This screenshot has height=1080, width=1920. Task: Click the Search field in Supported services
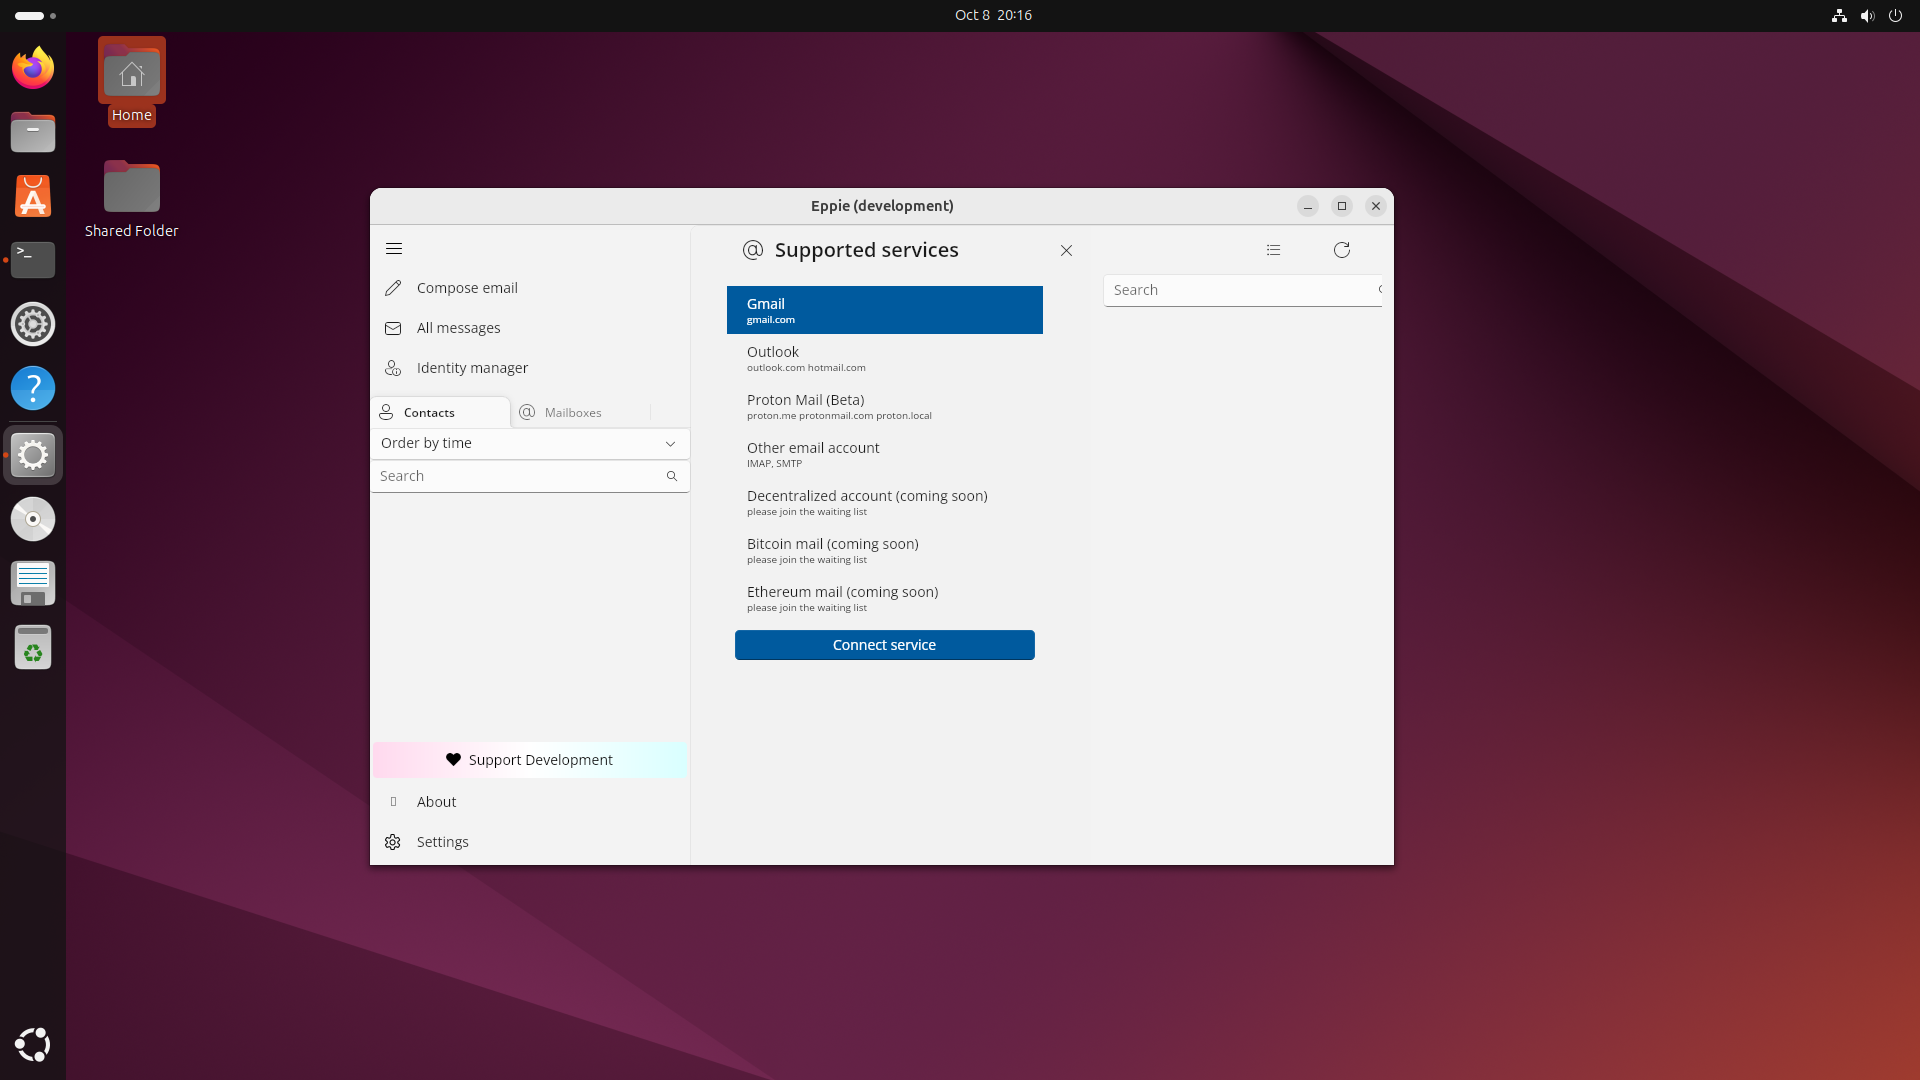(1240, 290)
